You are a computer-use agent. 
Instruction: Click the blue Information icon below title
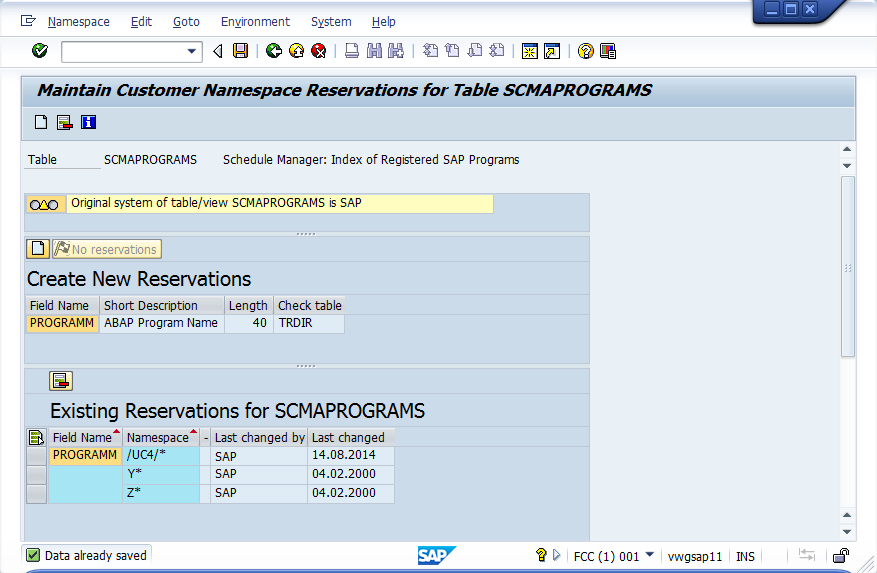click(x=89, y=122)
